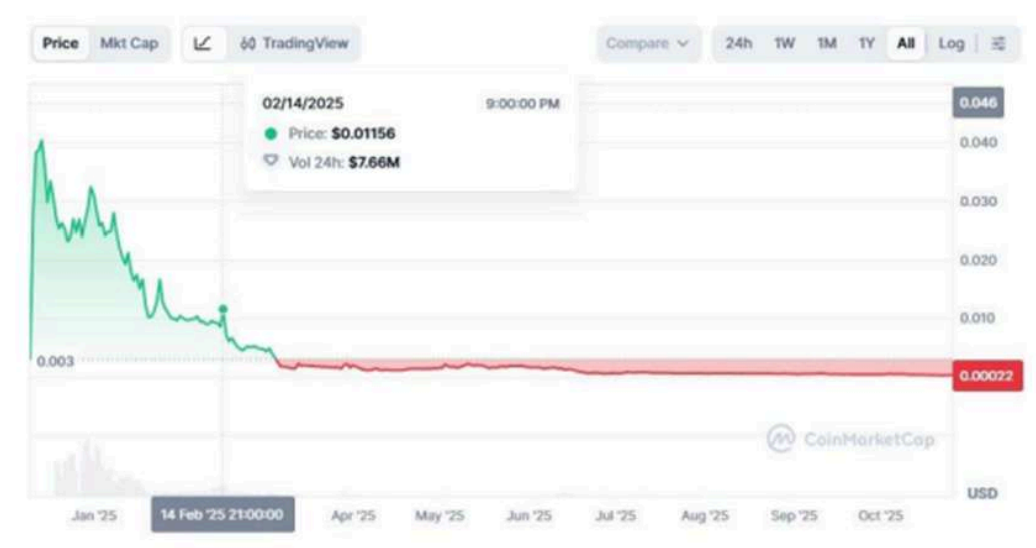The width and height of the screenshot is (1036, 548).
Task: Switch the chart to Mkt Cap view
Action: tap(129, 43)
